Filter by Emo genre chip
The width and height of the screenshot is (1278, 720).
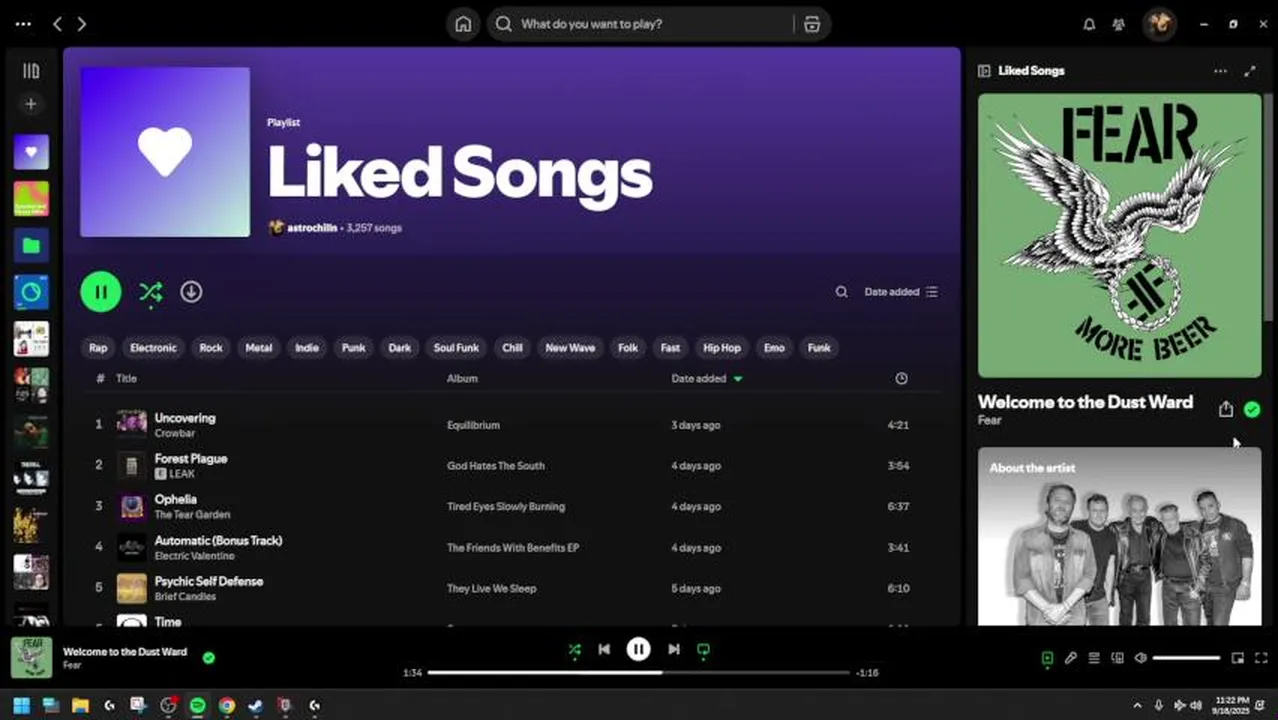(774, 348)
